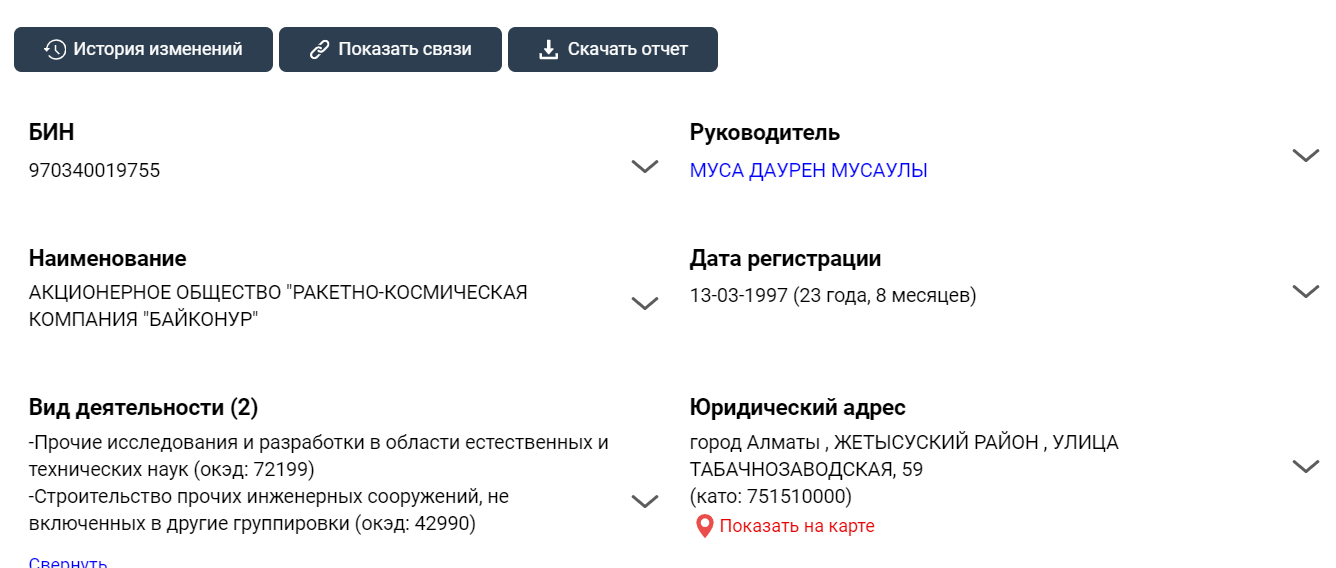The height and width of the screenshot is (568, 1336).
Task: Click the BIN number 970340019755
Action: [x=94, y=171]
